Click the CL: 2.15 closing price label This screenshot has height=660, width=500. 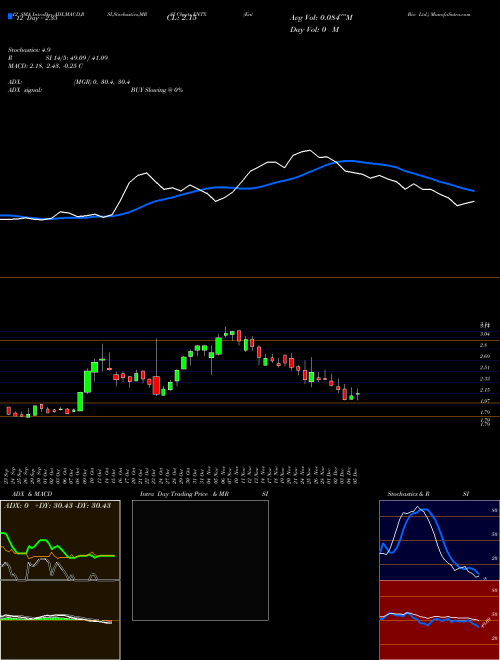(x=182, y=18)
